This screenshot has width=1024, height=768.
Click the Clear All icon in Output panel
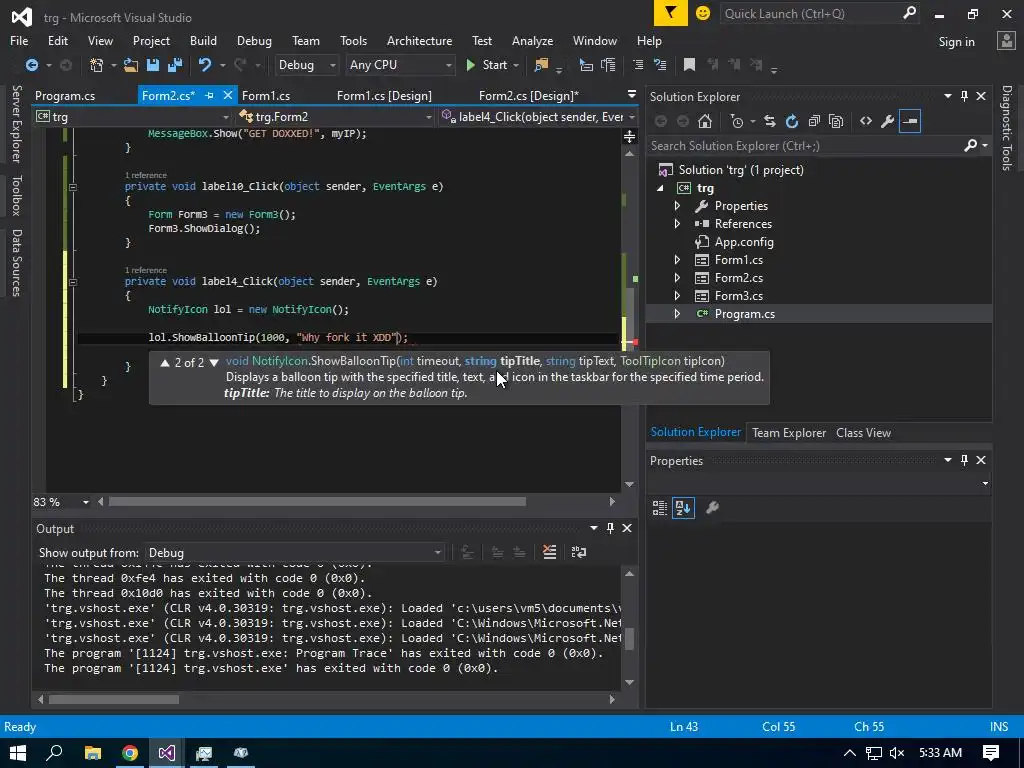[550, 552]
